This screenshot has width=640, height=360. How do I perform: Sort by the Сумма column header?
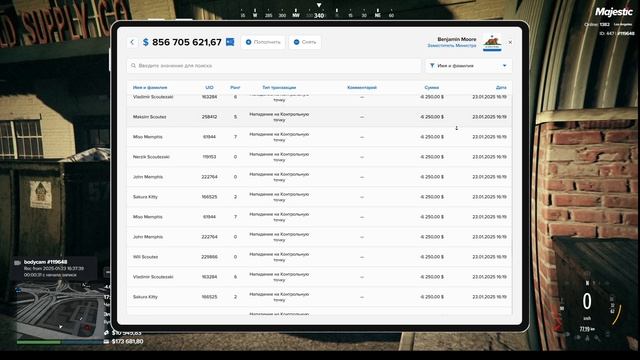click(432, 87)
